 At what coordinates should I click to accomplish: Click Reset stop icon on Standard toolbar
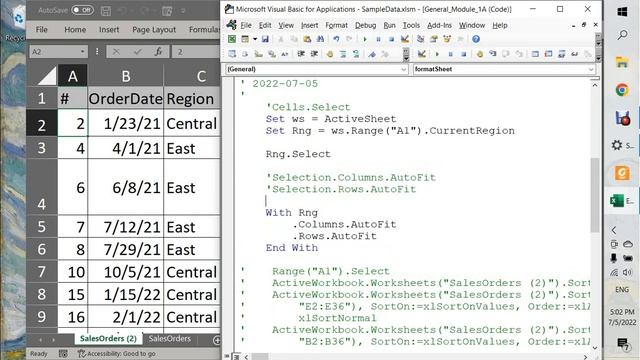pyautogui.click(x=391, y=39)
